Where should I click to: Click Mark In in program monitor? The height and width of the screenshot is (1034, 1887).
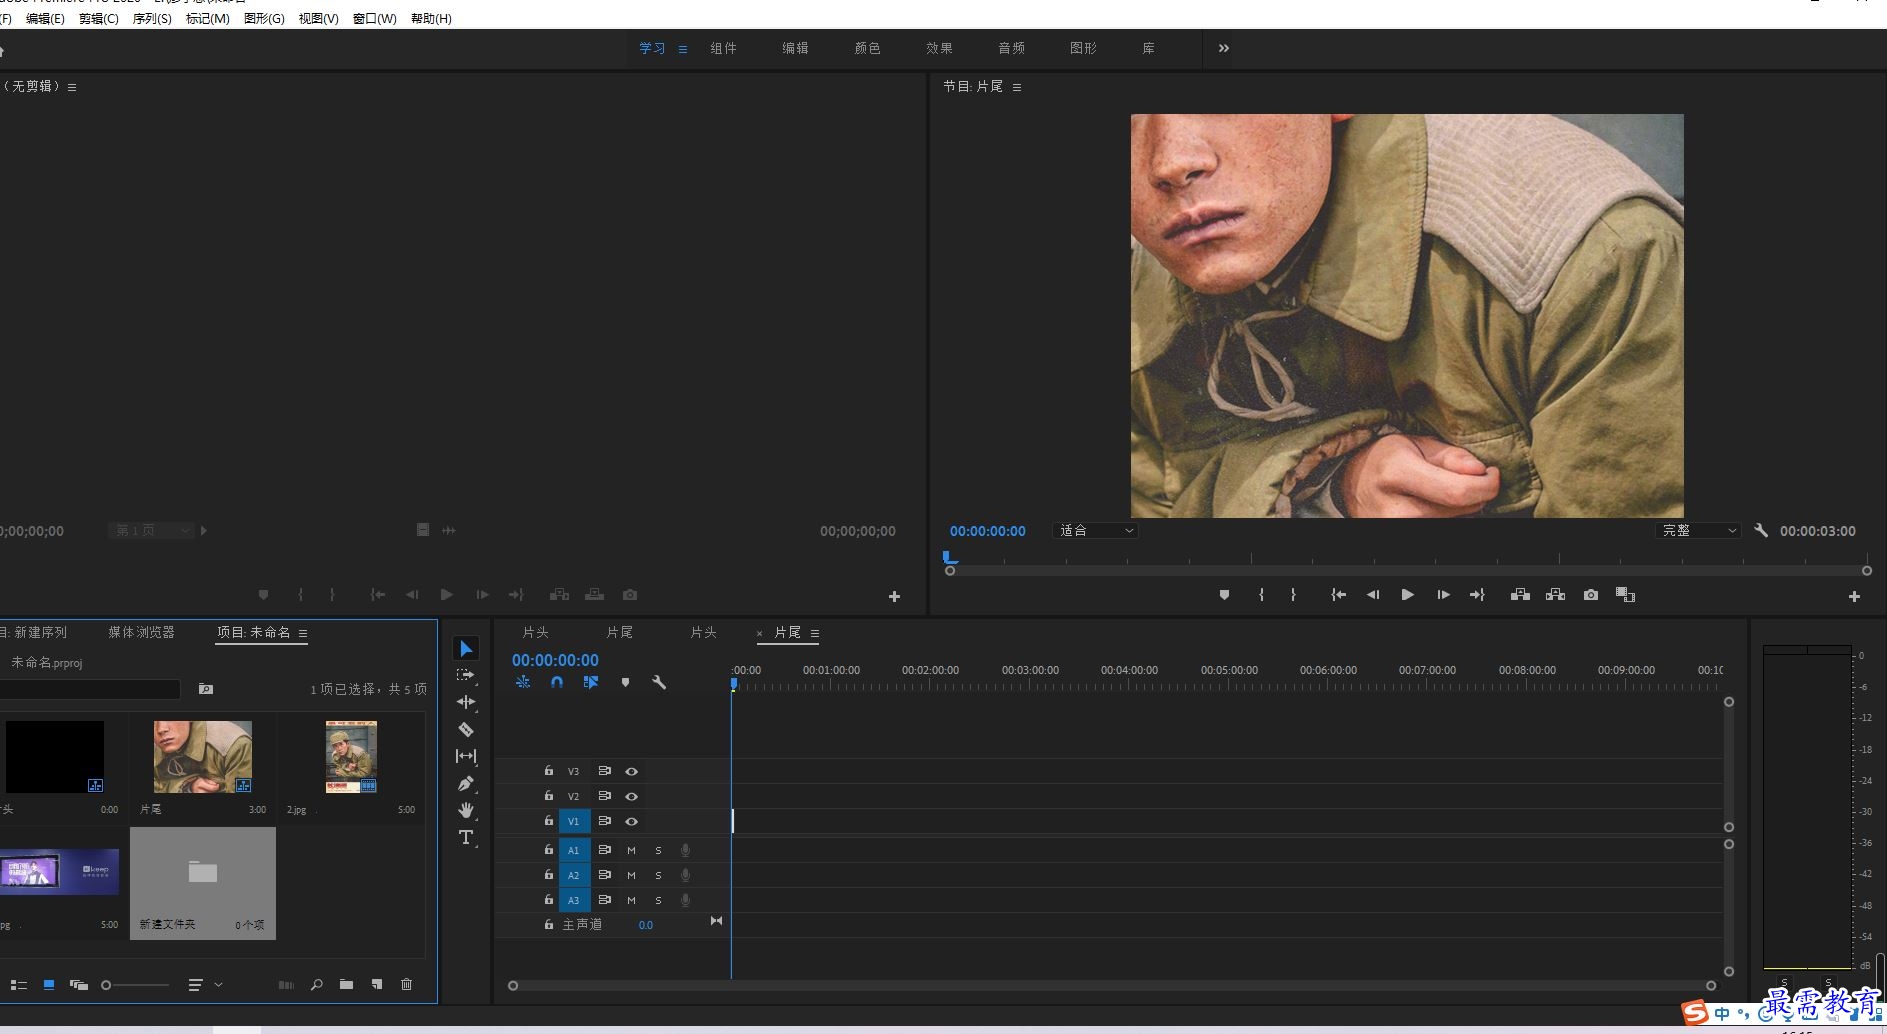1261,595
